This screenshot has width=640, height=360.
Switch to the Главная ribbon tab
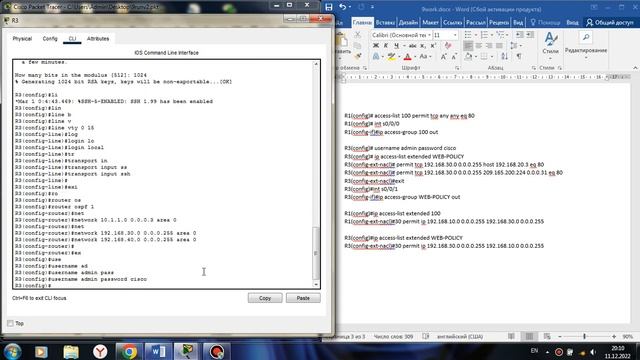tap(362, 22)
